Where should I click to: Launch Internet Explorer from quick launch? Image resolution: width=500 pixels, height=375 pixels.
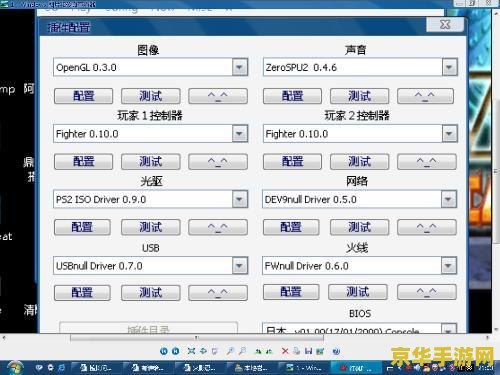click(x=62, y=368)
